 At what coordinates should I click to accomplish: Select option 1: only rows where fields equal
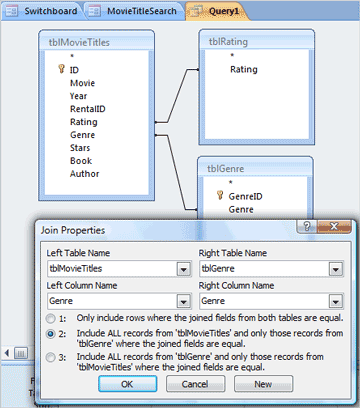click(50, 319)
